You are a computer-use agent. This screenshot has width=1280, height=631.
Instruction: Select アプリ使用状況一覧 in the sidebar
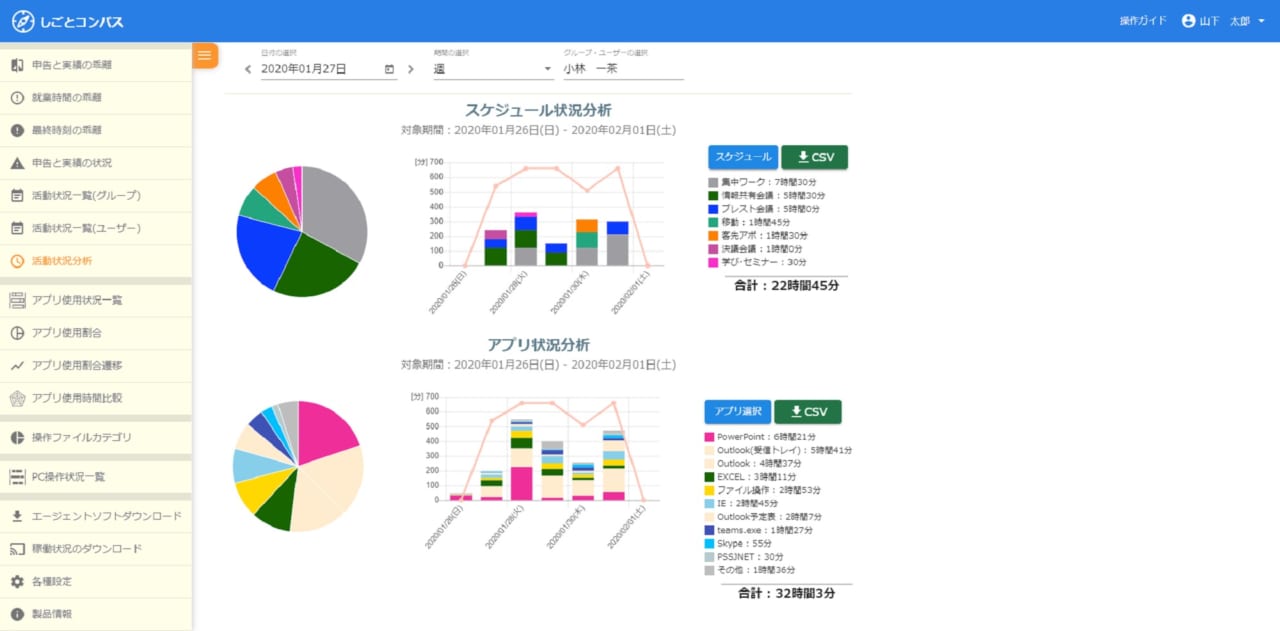point(96,300)
